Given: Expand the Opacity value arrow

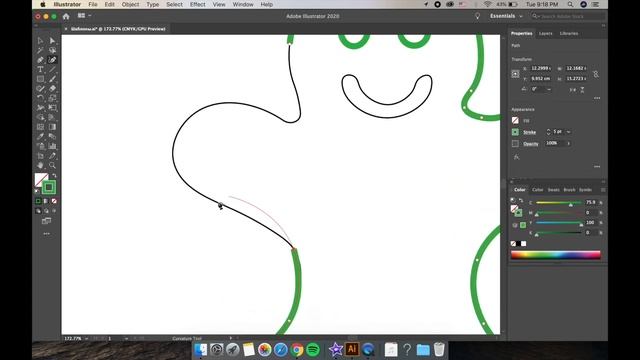Looking at the screenshot, I should pyautogui.click(x=569, y=144).
